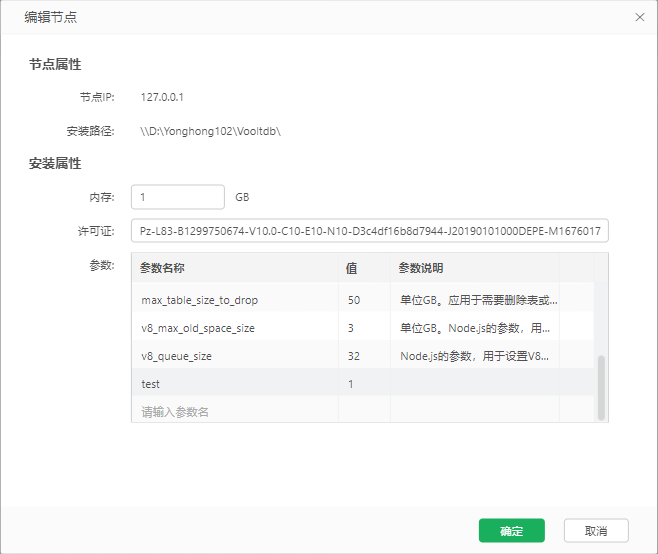Click the parameter table vertical scrollbar
The image size is (658, 554).
601,387
